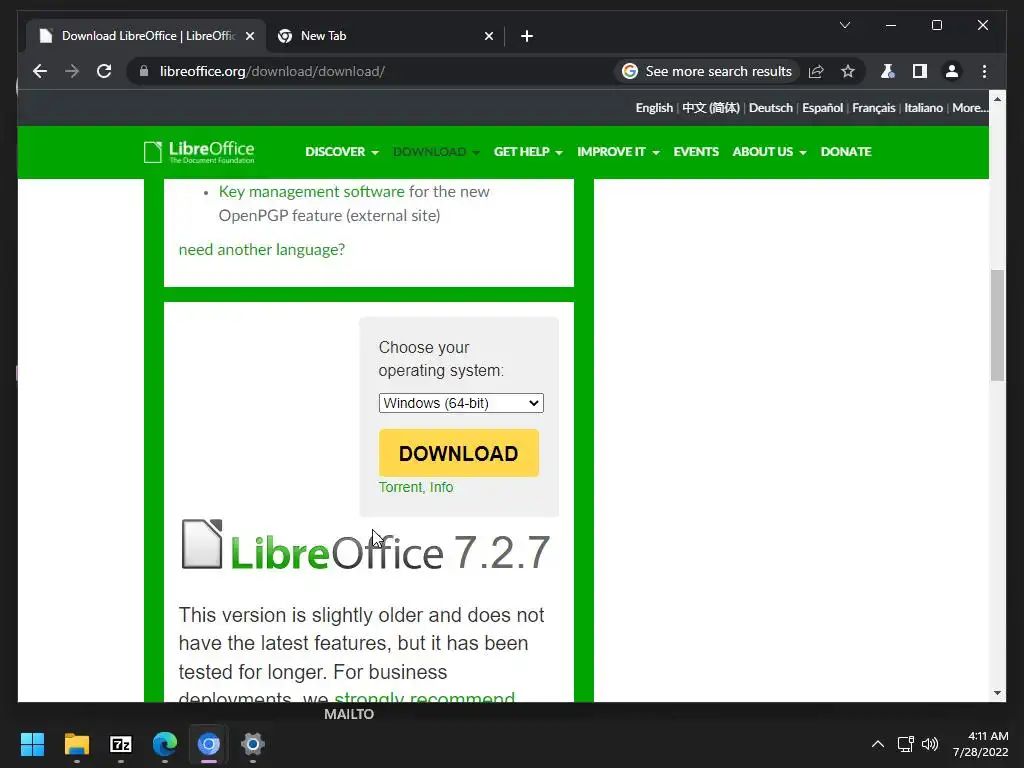
Task: Open Windows Start menu
Action: [32, 744]
